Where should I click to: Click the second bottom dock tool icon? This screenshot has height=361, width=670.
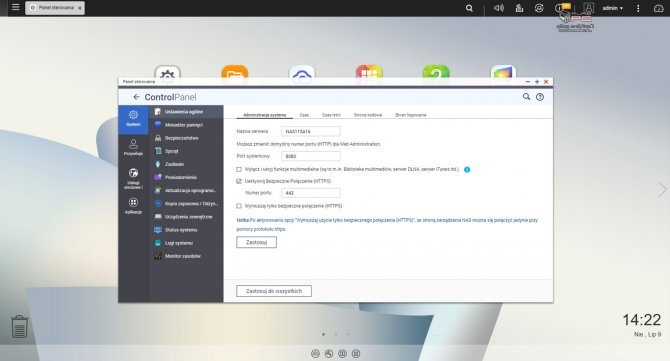coord(329,354)
